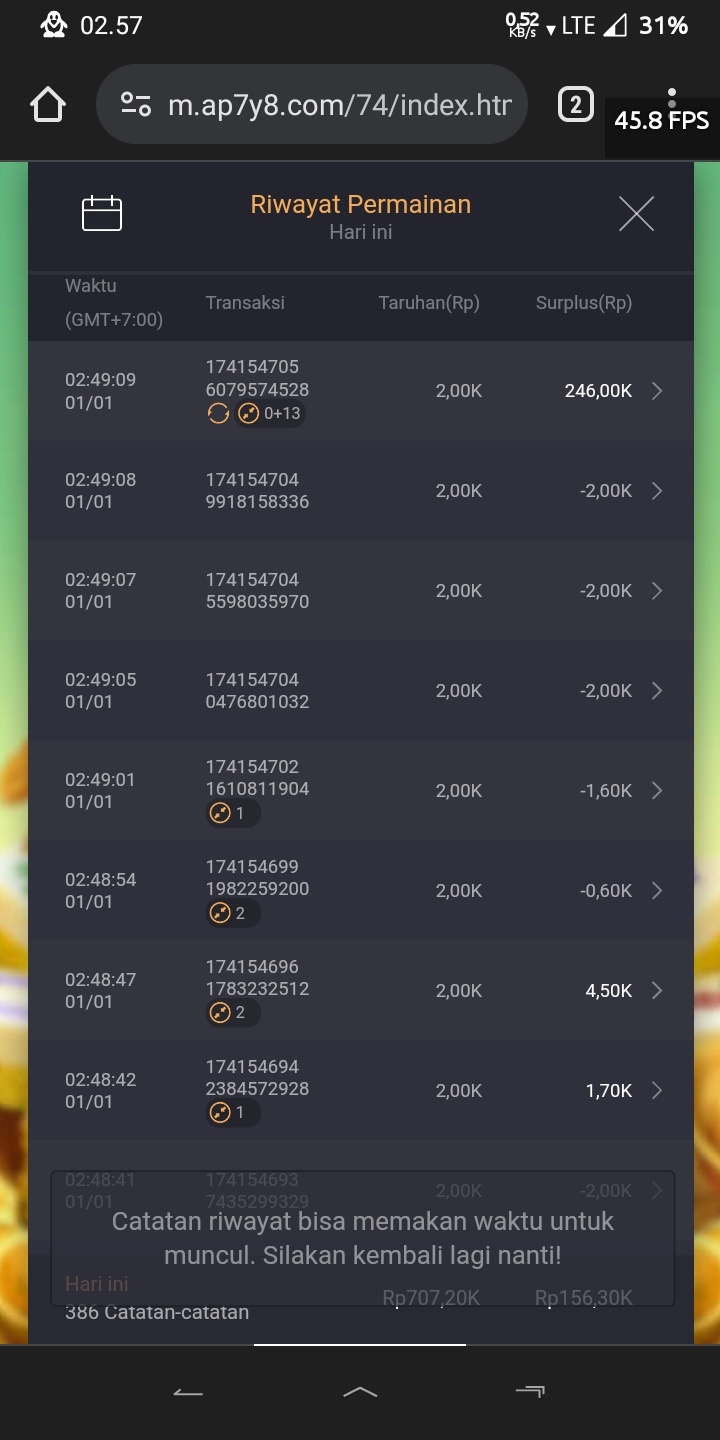Click the free spin icon in 02:49:09 row
Viewport: 720px width, 1440px height.
[218, 413]
